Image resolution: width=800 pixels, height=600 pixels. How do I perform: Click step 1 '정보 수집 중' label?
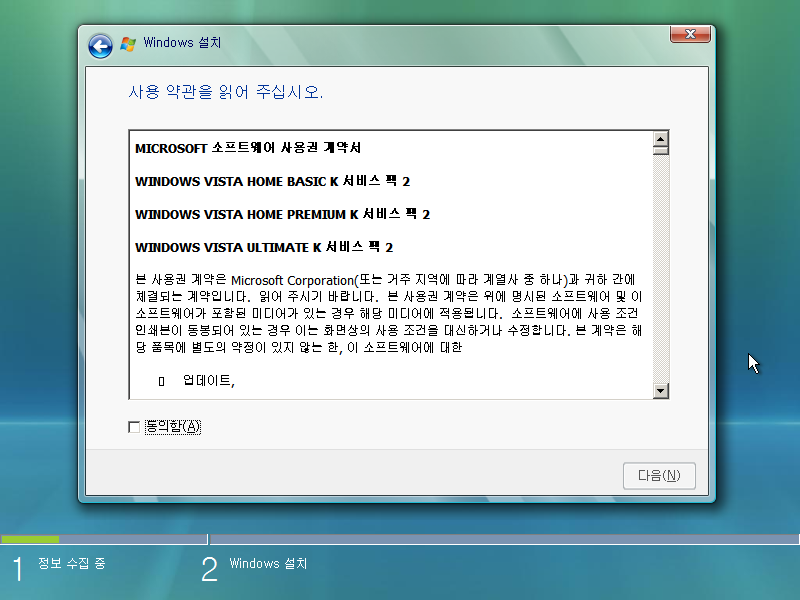pyautogui.click(x=71, y=563)
